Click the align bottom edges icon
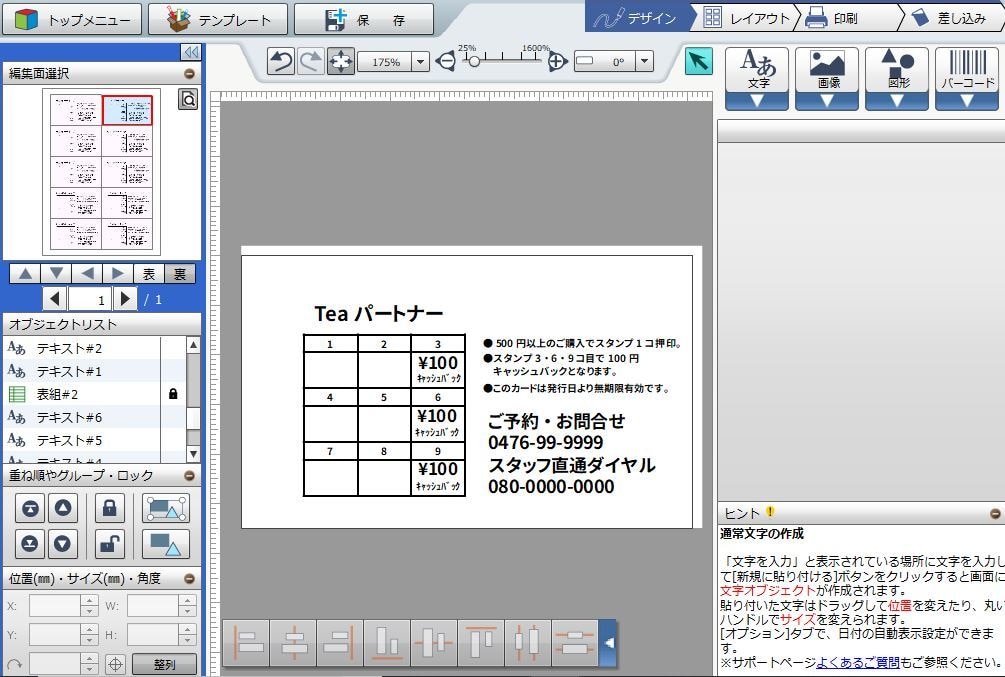 (x=387, y=642)
